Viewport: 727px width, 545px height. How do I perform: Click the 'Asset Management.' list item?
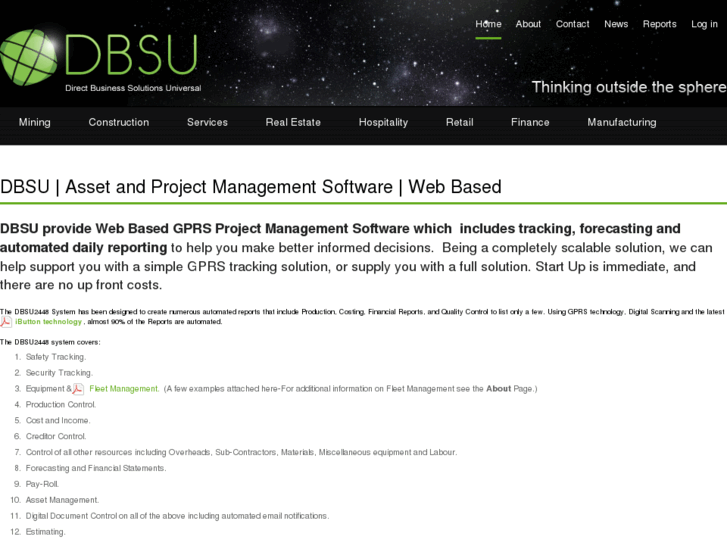(x=62, y=500)
